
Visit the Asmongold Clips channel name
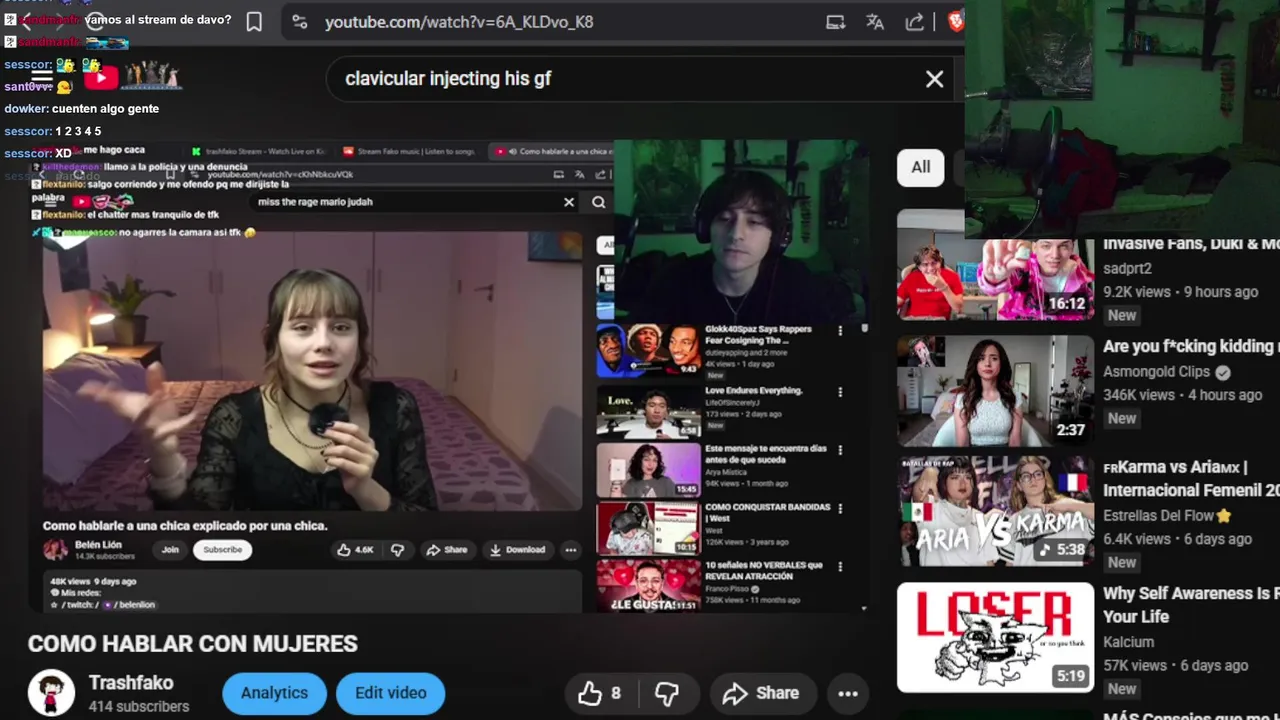tap(1156, 371)
